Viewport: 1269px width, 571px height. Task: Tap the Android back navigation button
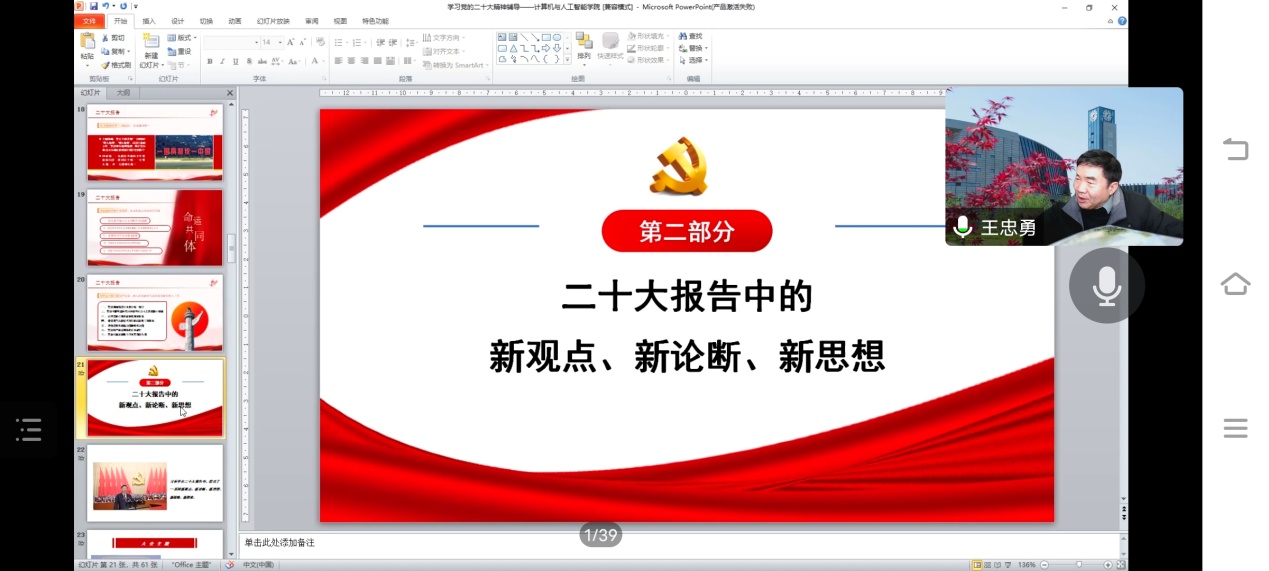(x=1235, y=149)
